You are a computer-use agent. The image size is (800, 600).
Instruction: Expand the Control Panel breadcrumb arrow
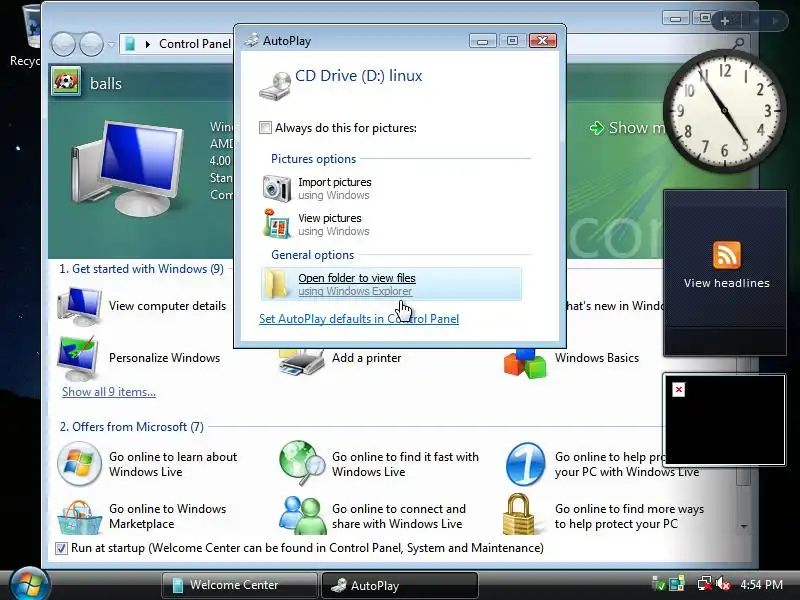(148, 44)
